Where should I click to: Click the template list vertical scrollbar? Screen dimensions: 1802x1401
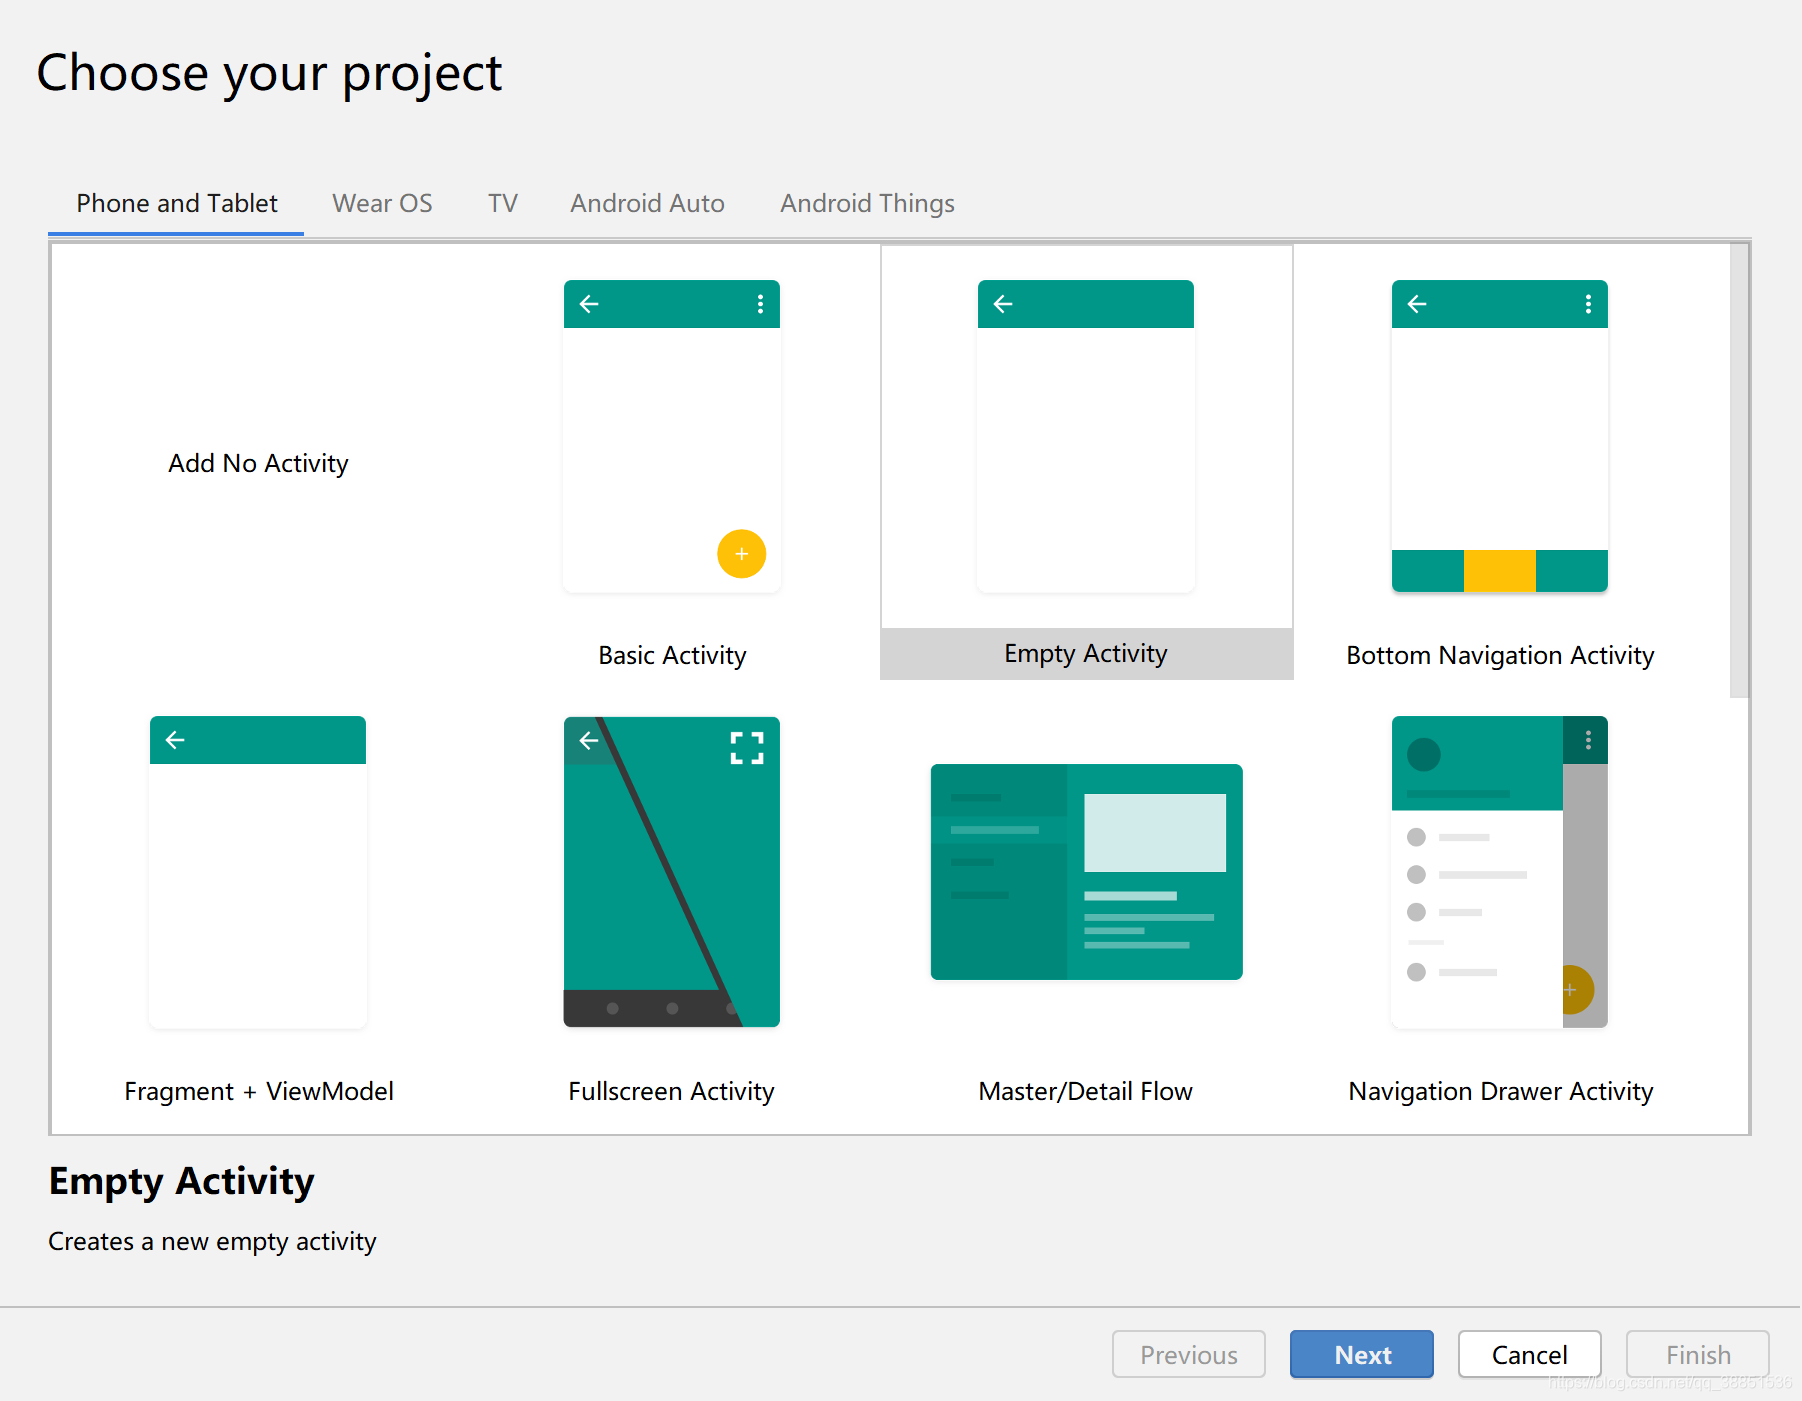1739,470
